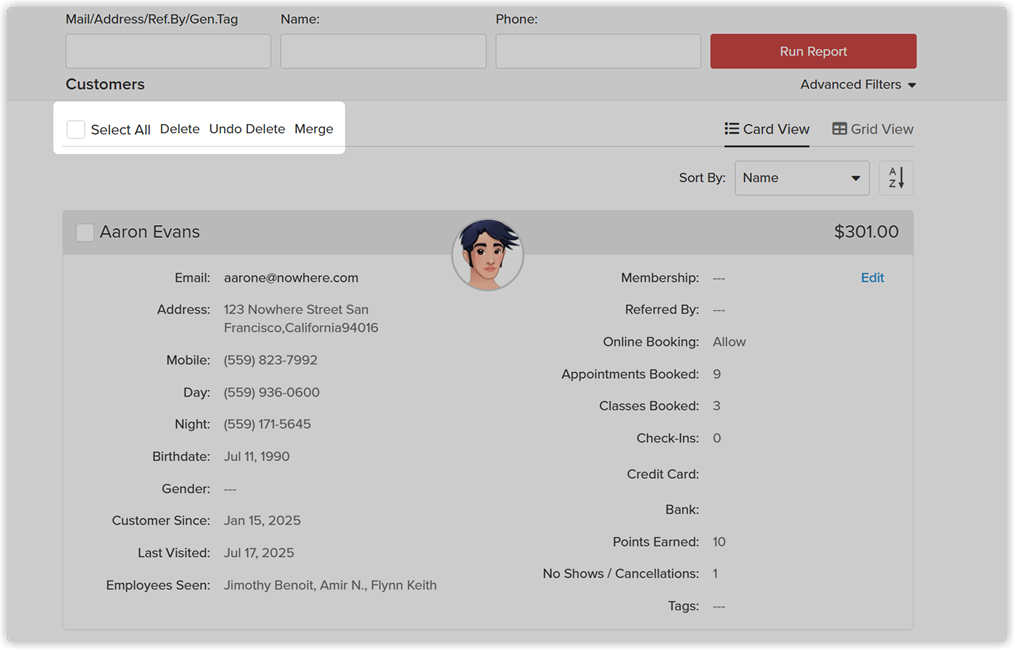Click mobile number (559) 823-7992

pos(271,360)
